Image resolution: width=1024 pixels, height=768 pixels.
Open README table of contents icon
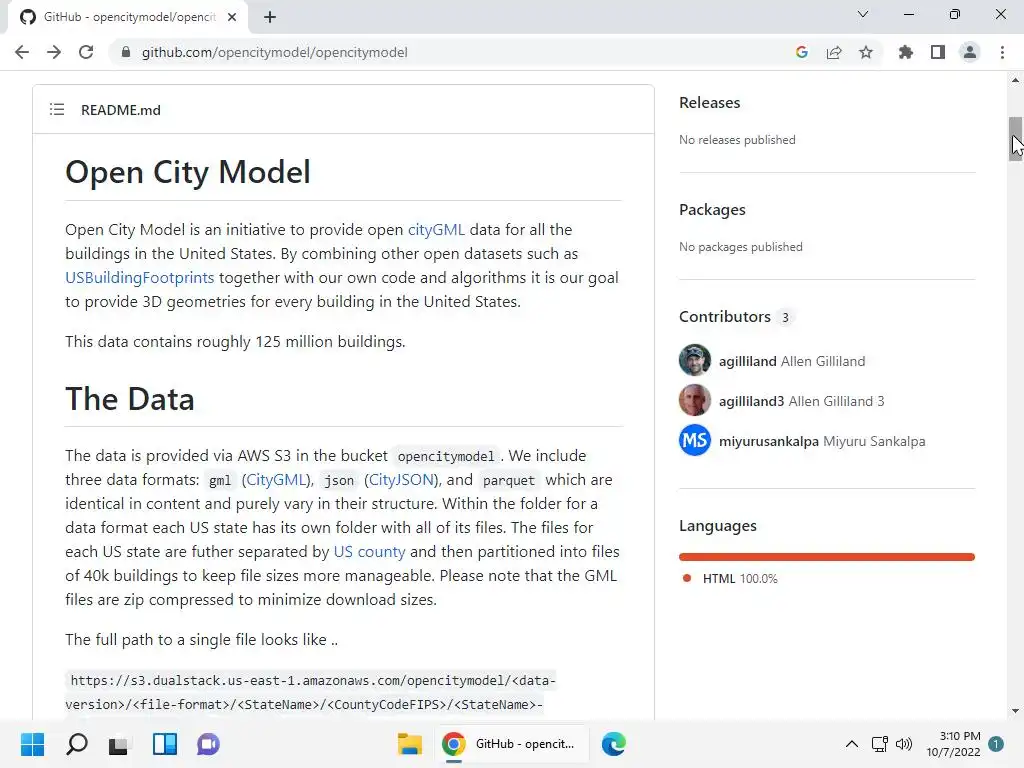point(57,110)
